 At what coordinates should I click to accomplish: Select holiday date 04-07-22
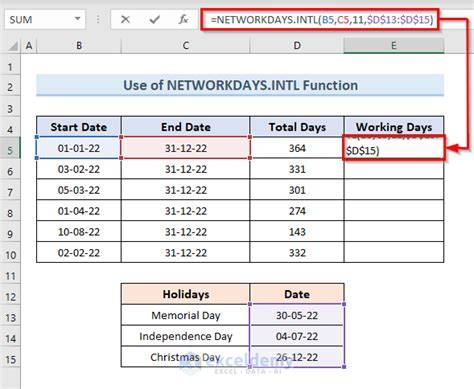(x=297, y=336)
